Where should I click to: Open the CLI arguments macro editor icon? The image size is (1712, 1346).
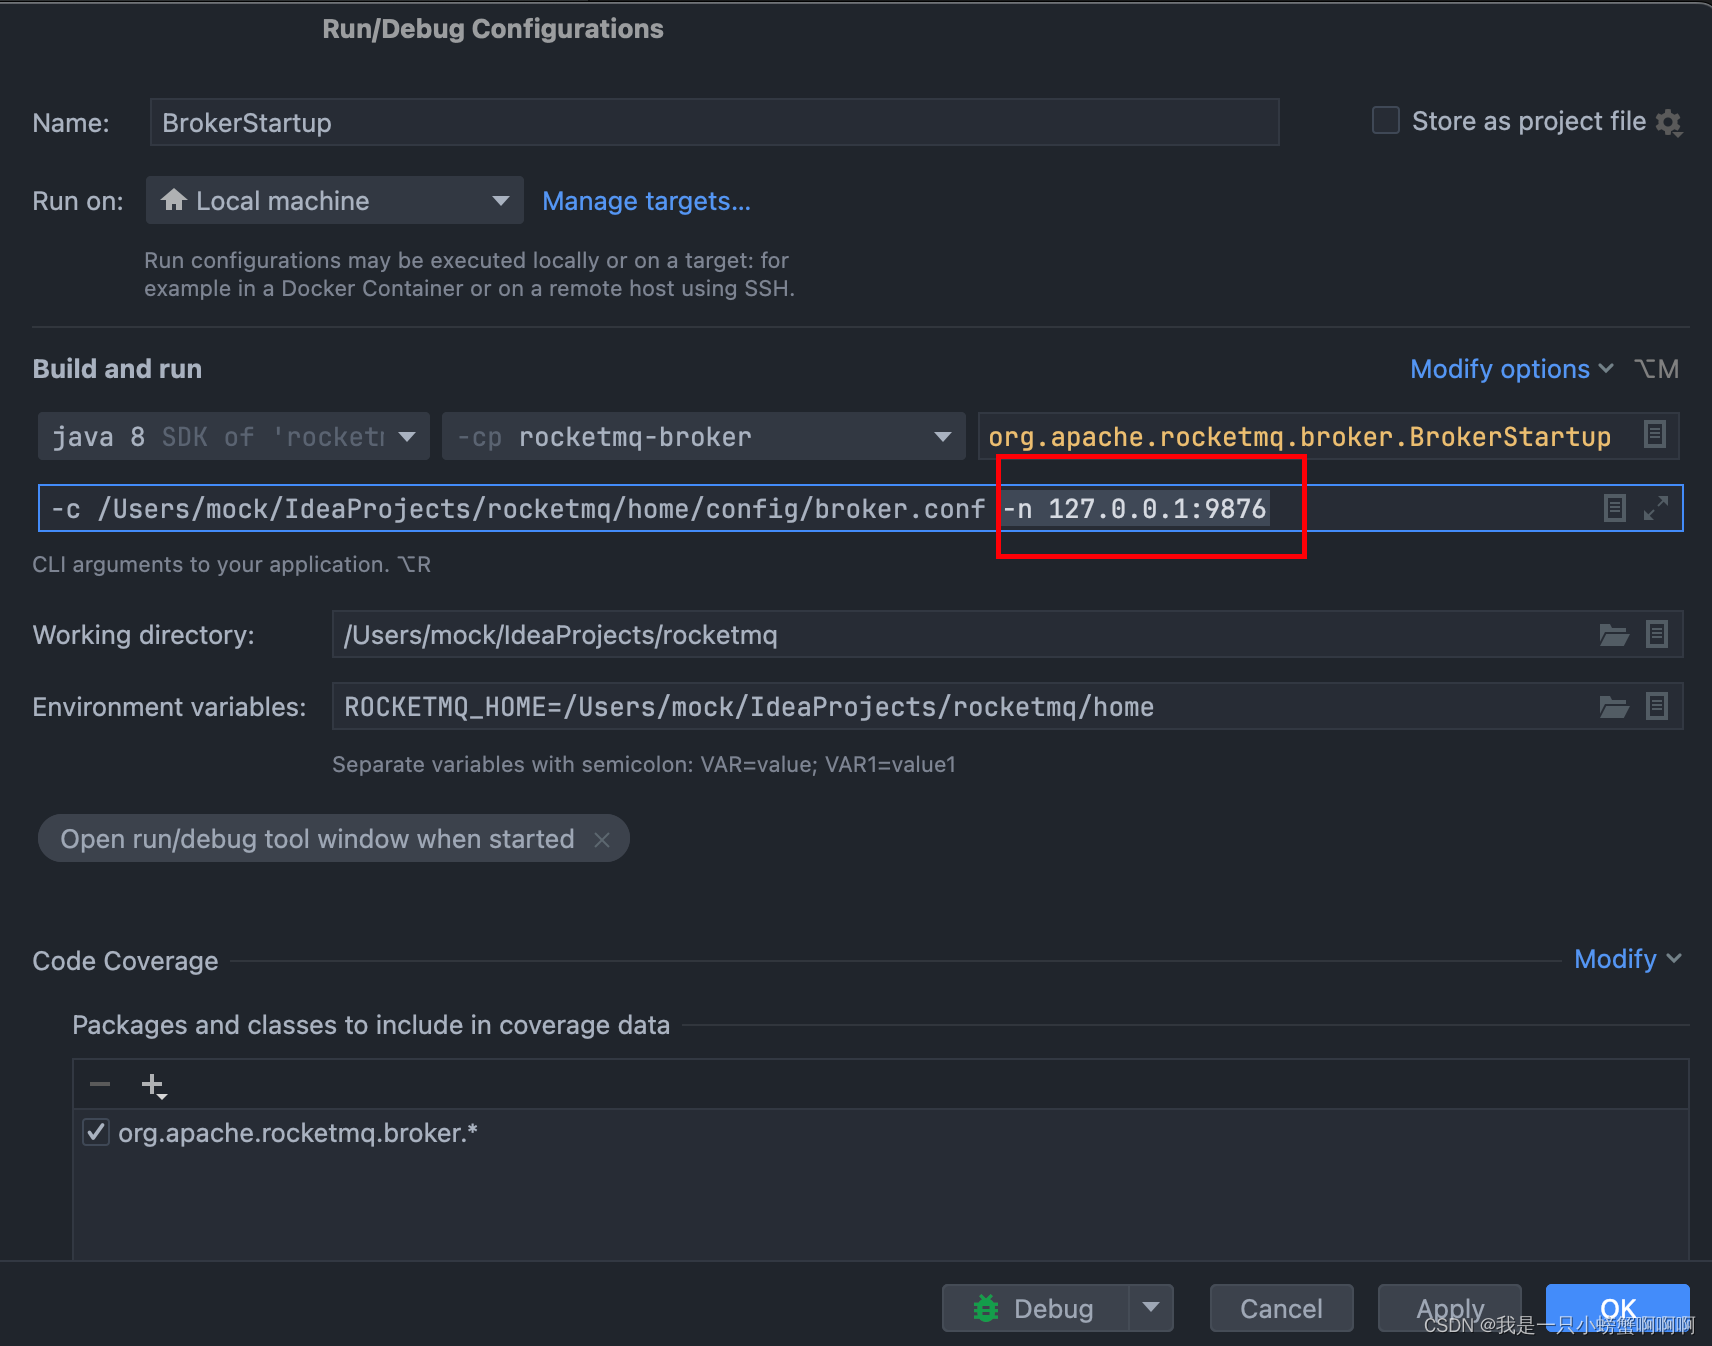(x=1614, y=508)
